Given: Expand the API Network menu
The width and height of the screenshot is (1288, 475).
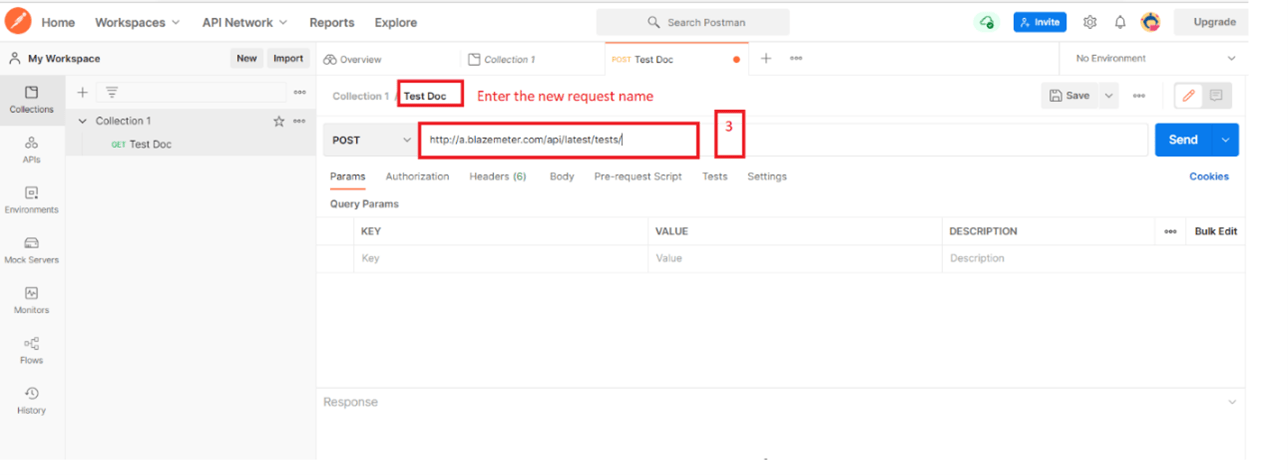Looking at the screenshot, I should click(244, 22).
